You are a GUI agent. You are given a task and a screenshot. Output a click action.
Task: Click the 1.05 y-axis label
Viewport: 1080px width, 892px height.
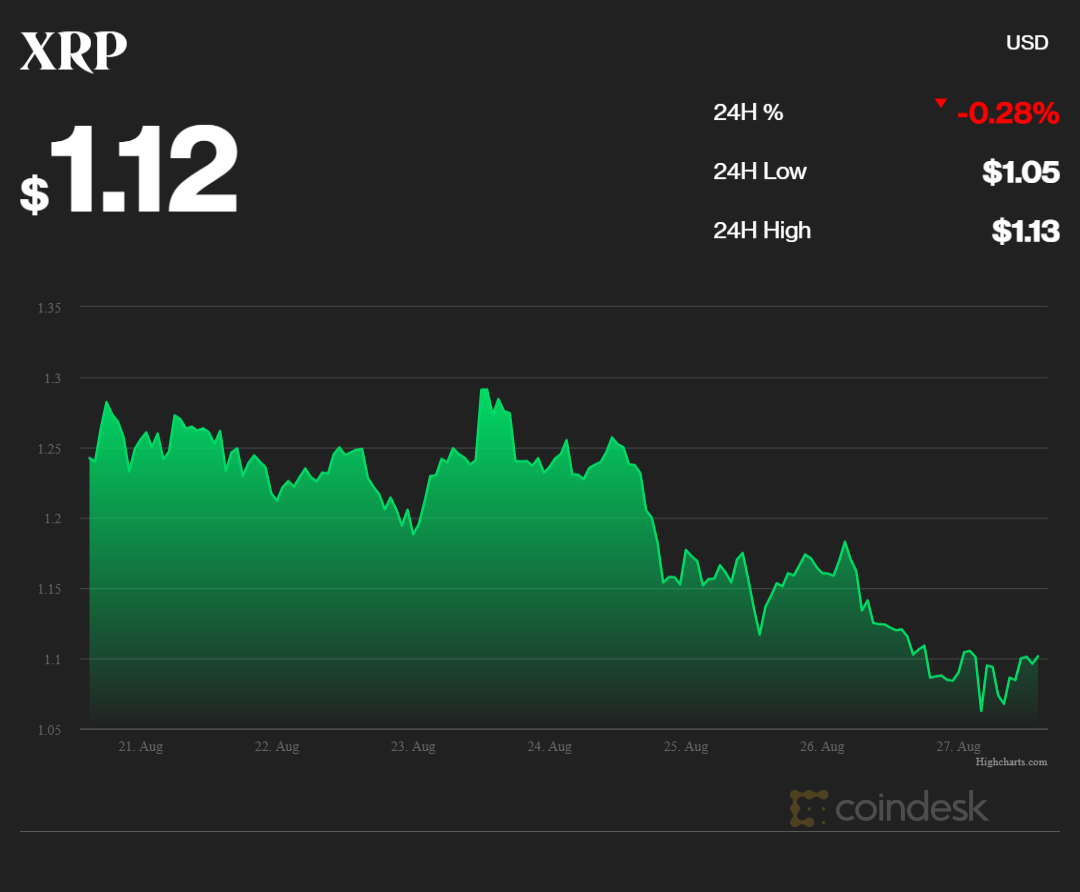coord(49,730)
